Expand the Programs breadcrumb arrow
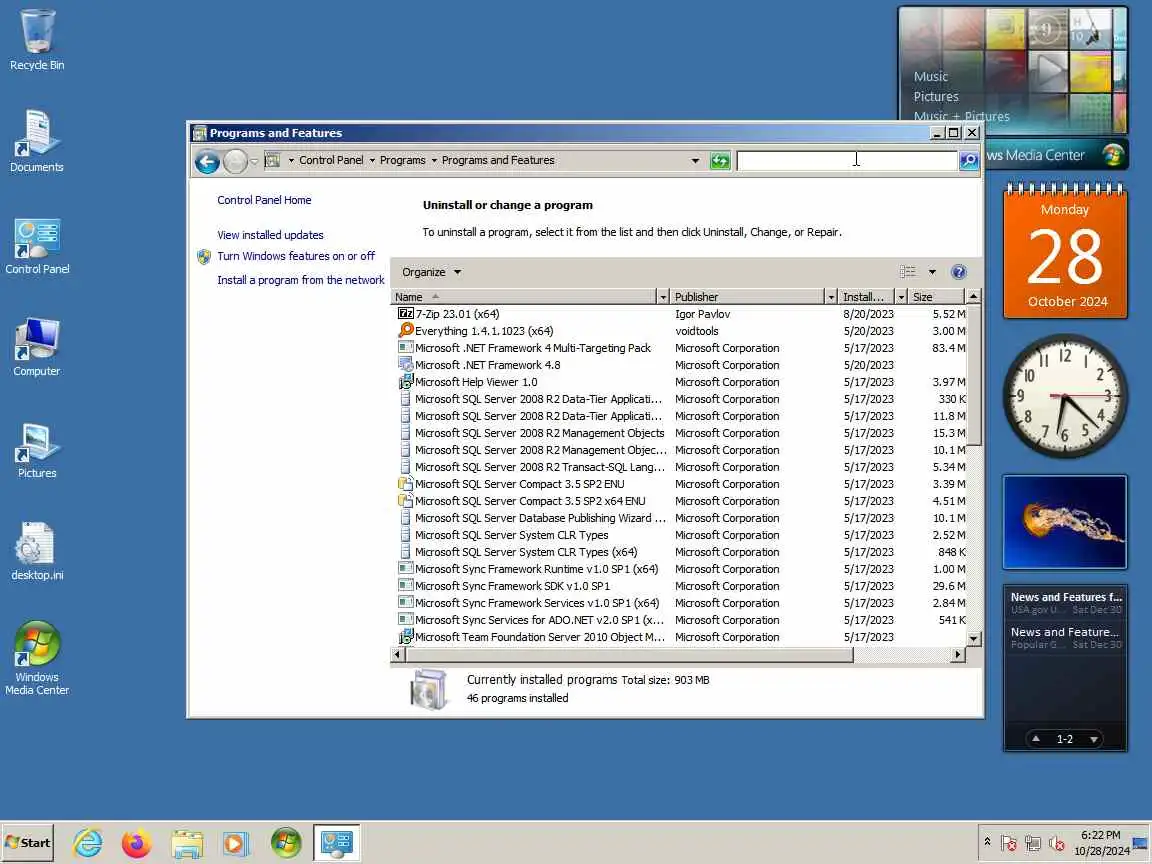The image size is (1152, 864). (434, 160)
